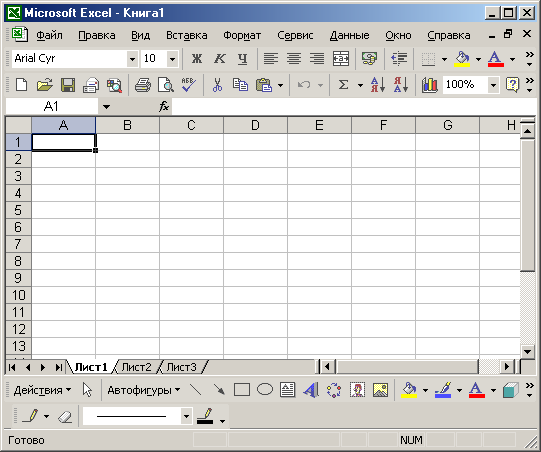
Task: Cut selection with scissors icon
Action: (217, 85)
